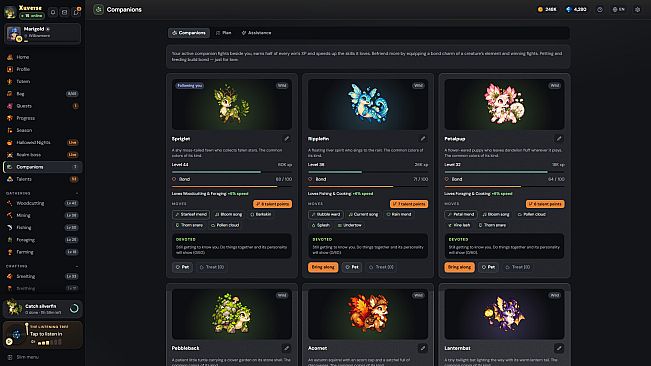This screenshot has height=366, width=651.
Task: Rename Spriglet with pencil icon
Action: [x=286, y=139]
